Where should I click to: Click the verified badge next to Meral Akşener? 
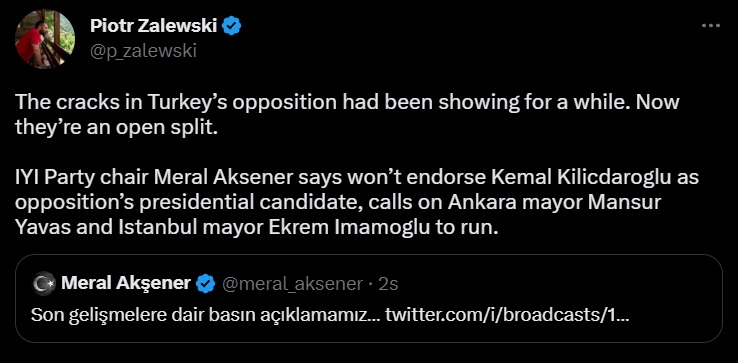point(206,283)
